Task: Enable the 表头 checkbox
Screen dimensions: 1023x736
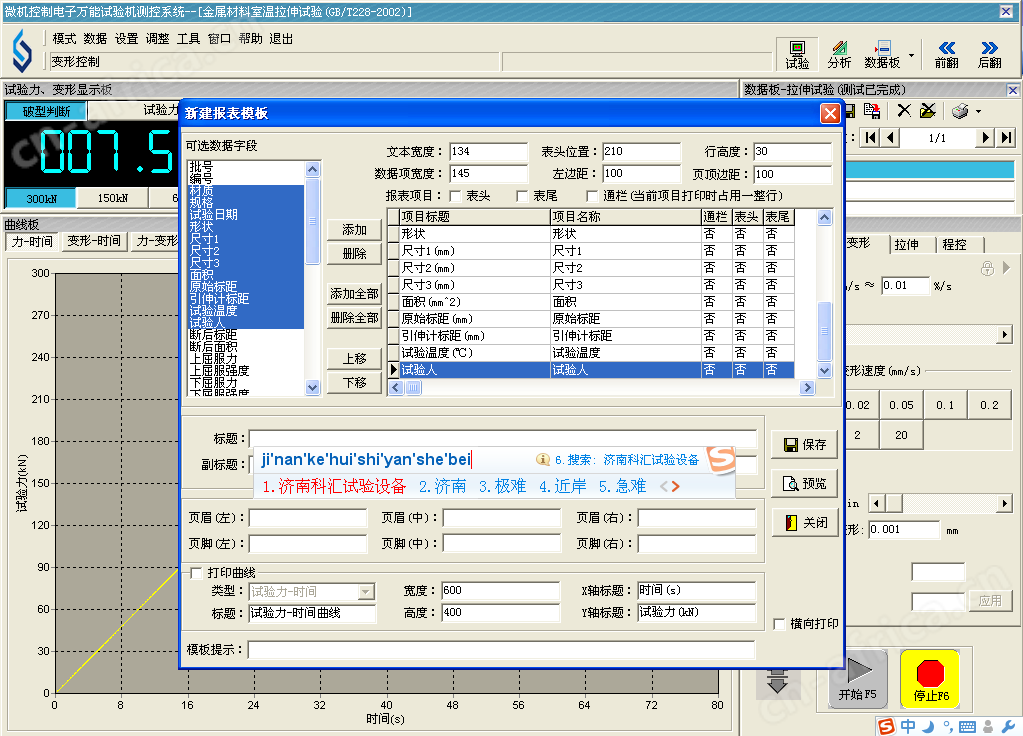Action: coord(457,196)
